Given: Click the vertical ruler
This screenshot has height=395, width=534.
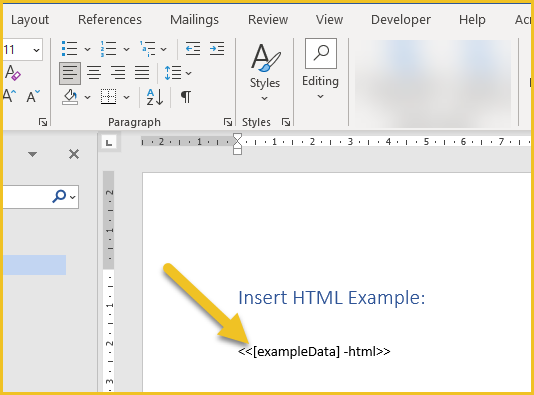Looking at the screenshot, I should coord(109,281).
